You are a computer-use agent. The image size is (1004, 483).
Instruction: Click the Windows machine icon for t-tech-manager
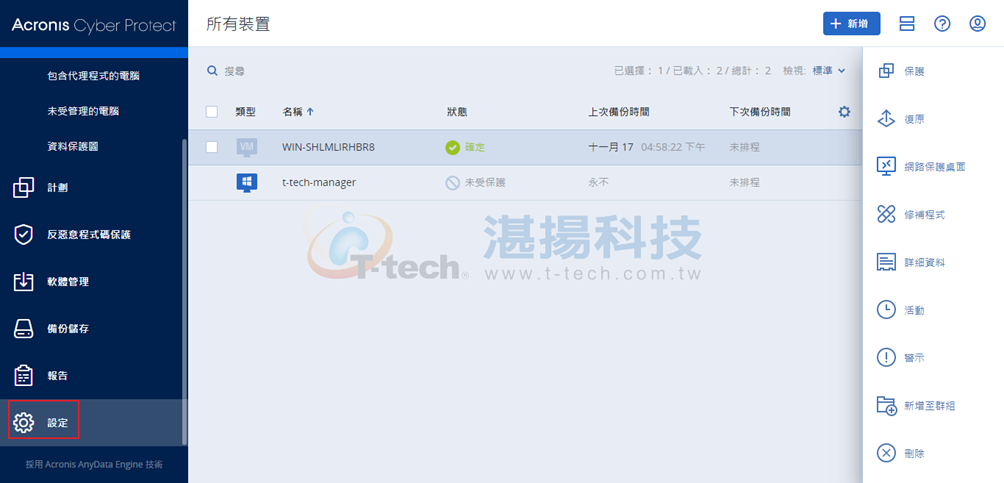coord(247,183)
